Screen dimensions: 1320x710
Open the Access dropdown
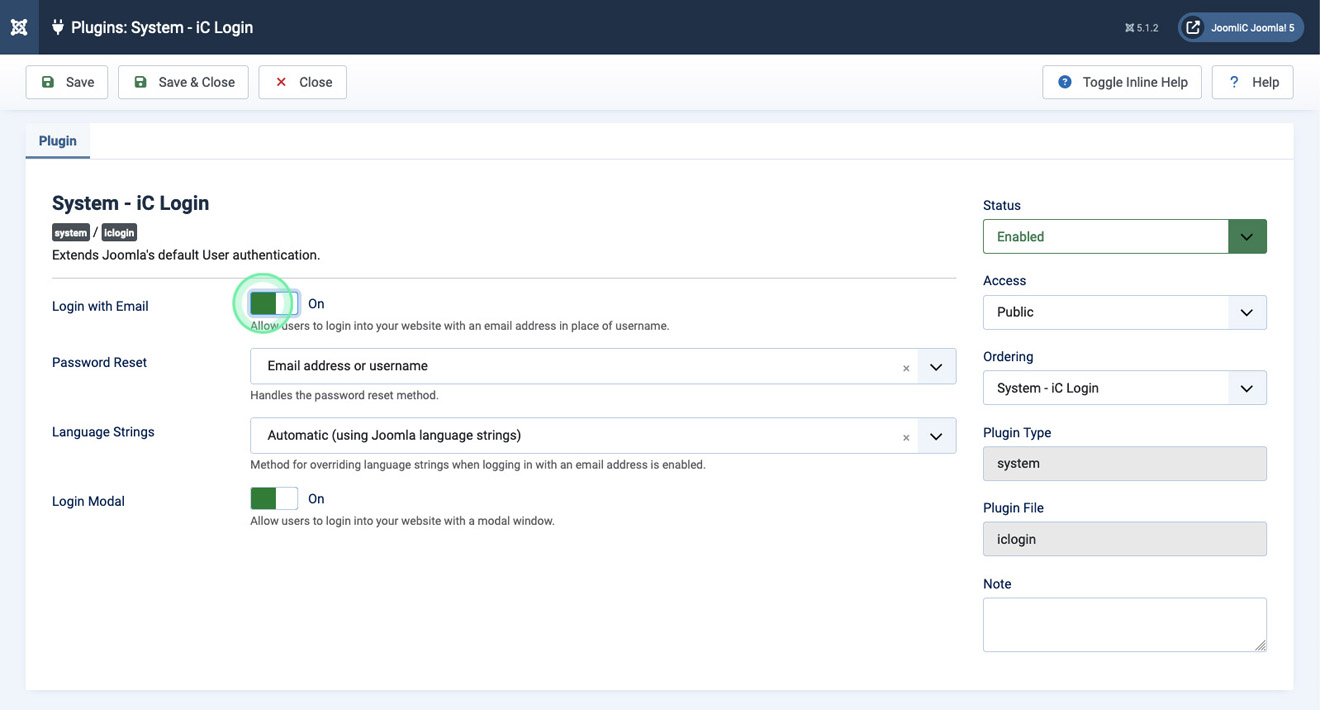[1125, 312]
